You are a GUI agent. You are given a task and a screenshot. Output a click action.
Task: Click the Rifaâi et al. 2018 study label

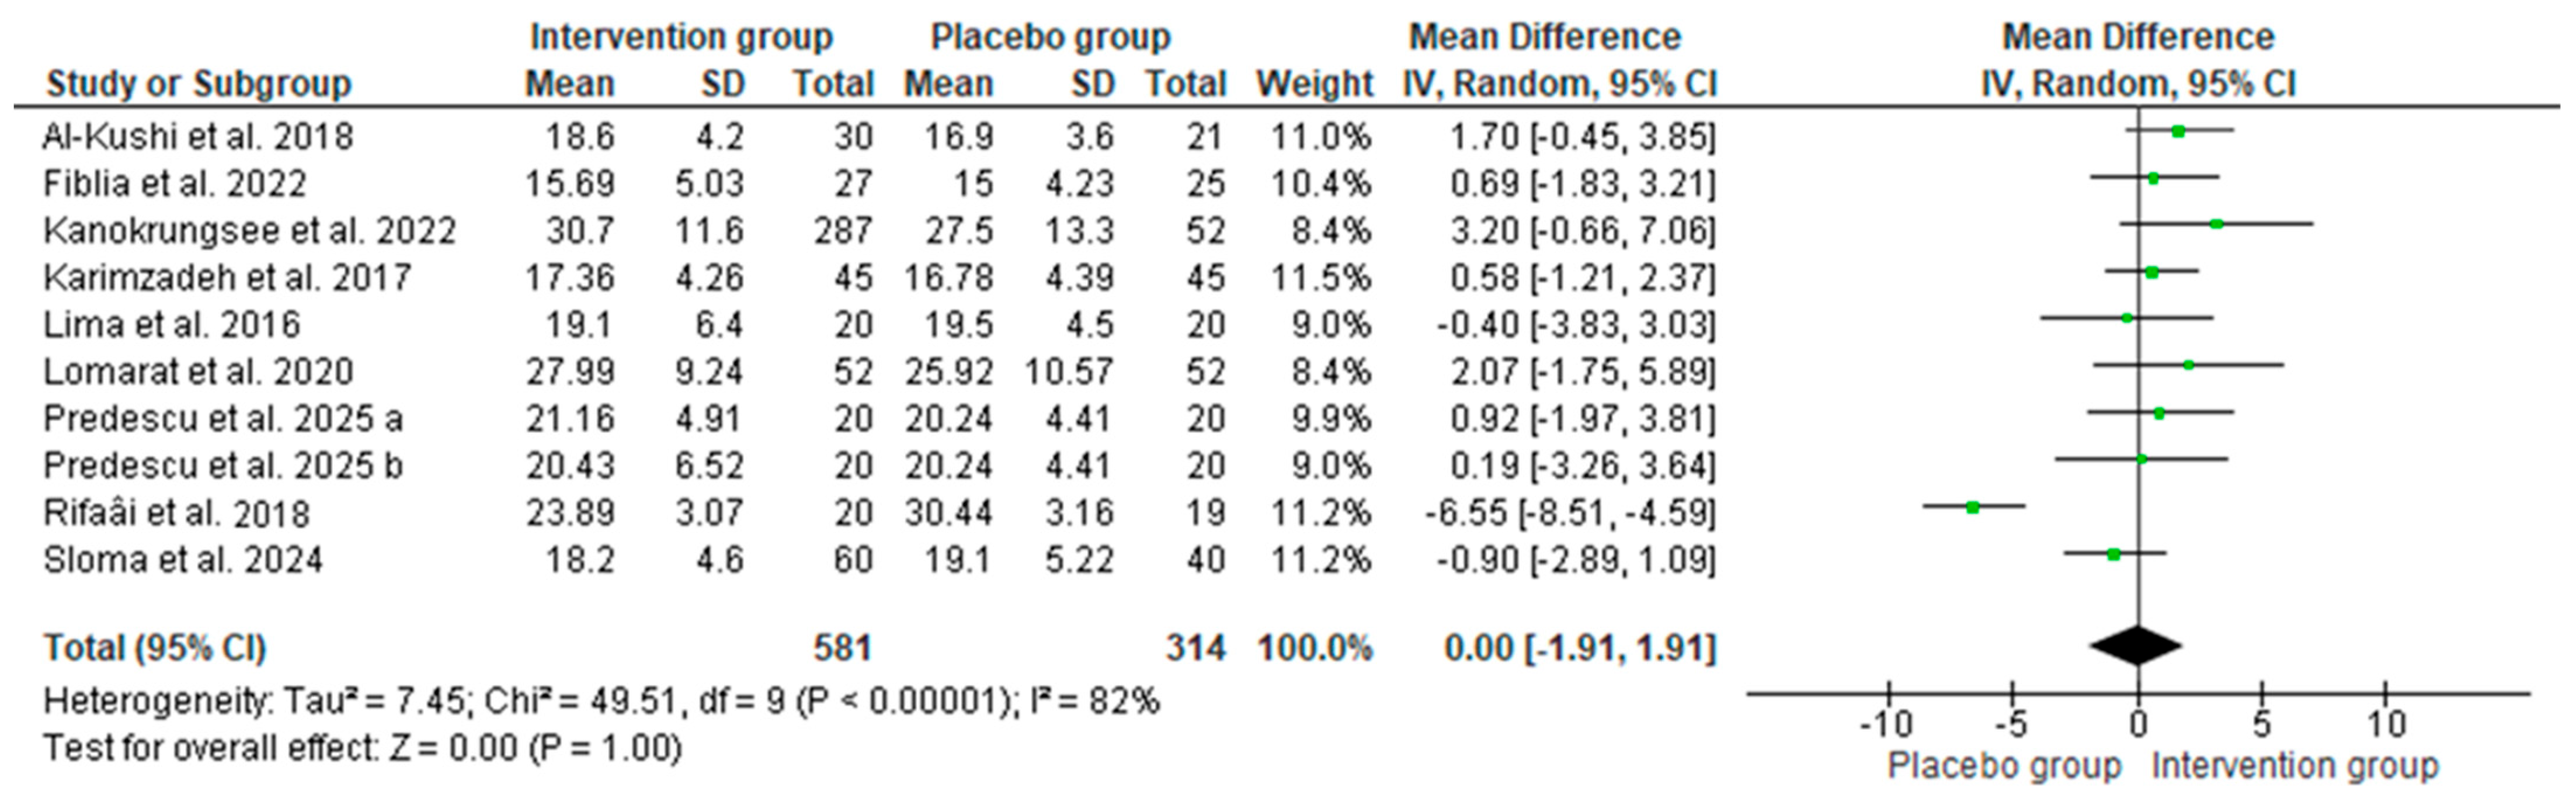[177, 513]
